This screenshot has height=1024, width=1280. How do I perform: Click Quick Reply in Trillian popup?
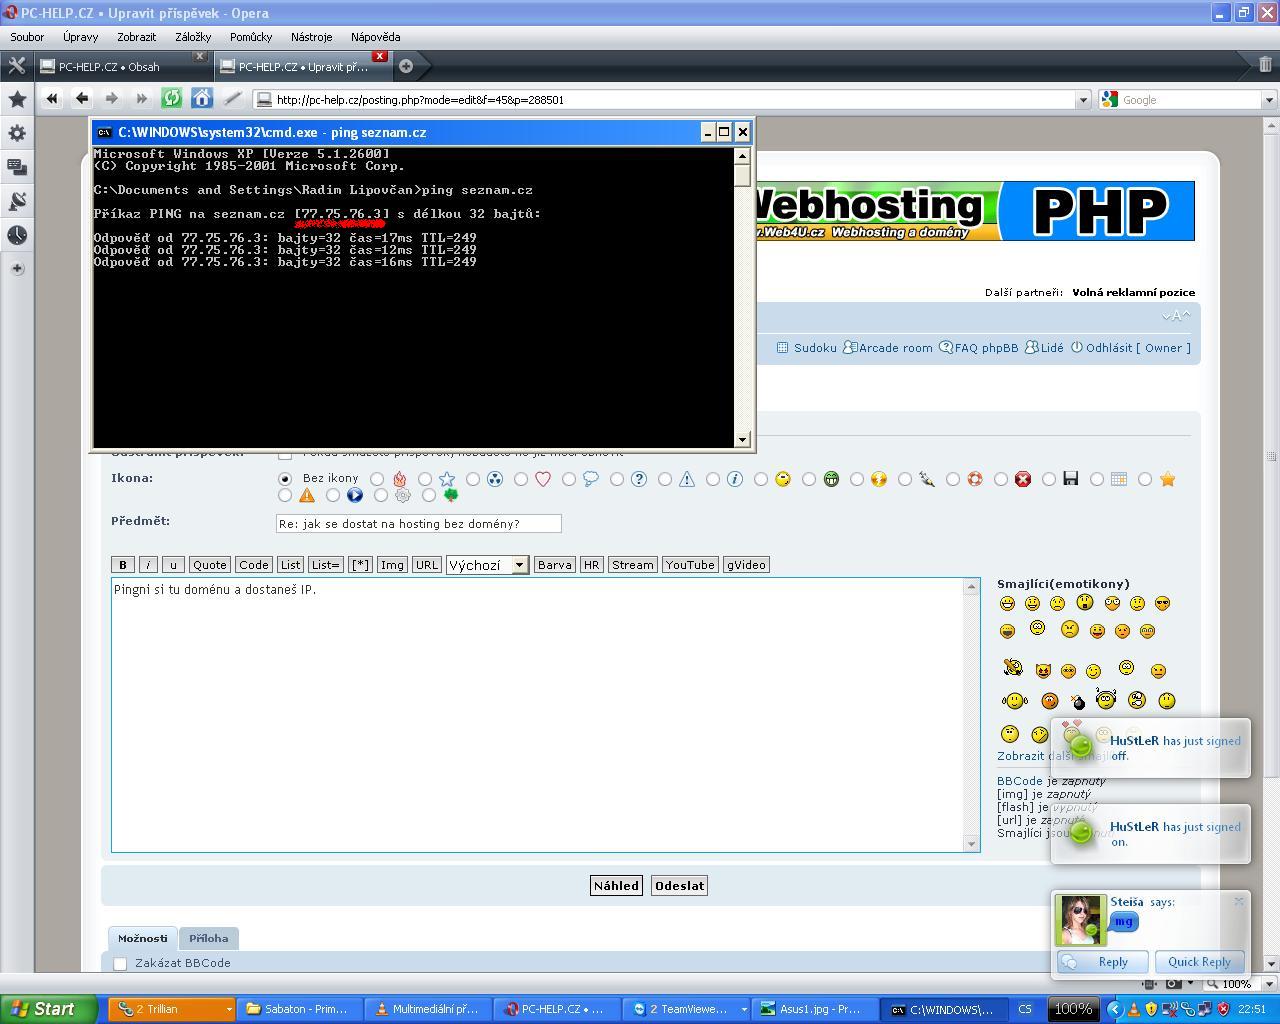[1199, 962]
